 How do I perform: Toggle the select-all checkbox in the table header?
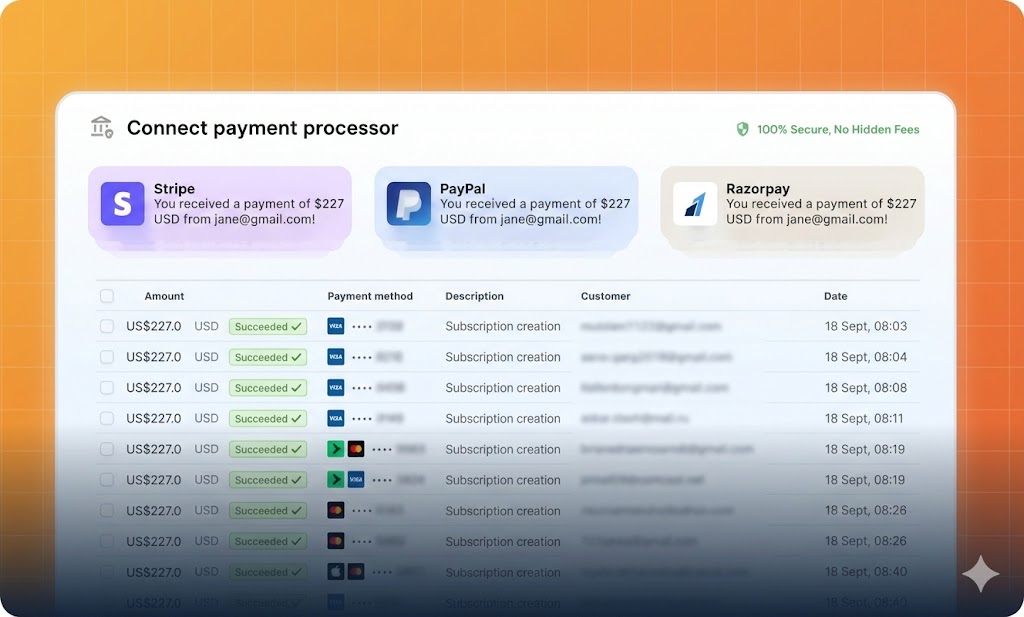coord(107,296)
